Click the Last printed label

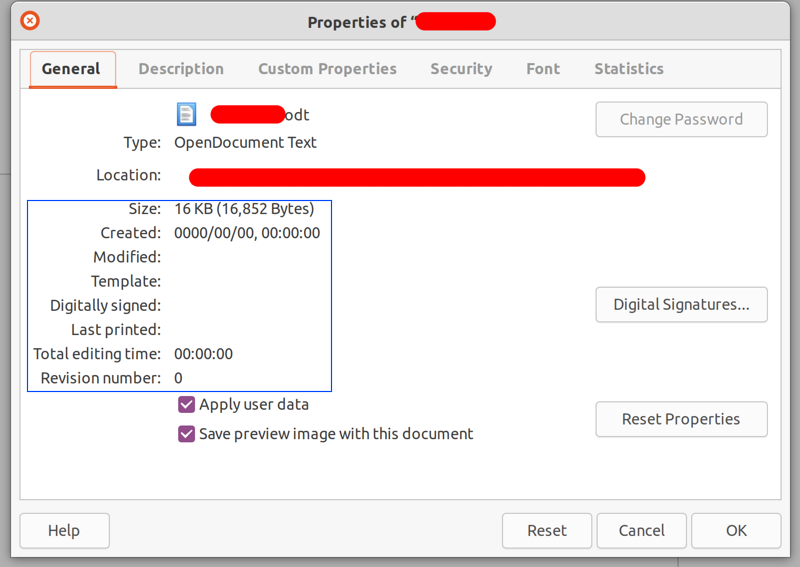[x=116, y=330]
